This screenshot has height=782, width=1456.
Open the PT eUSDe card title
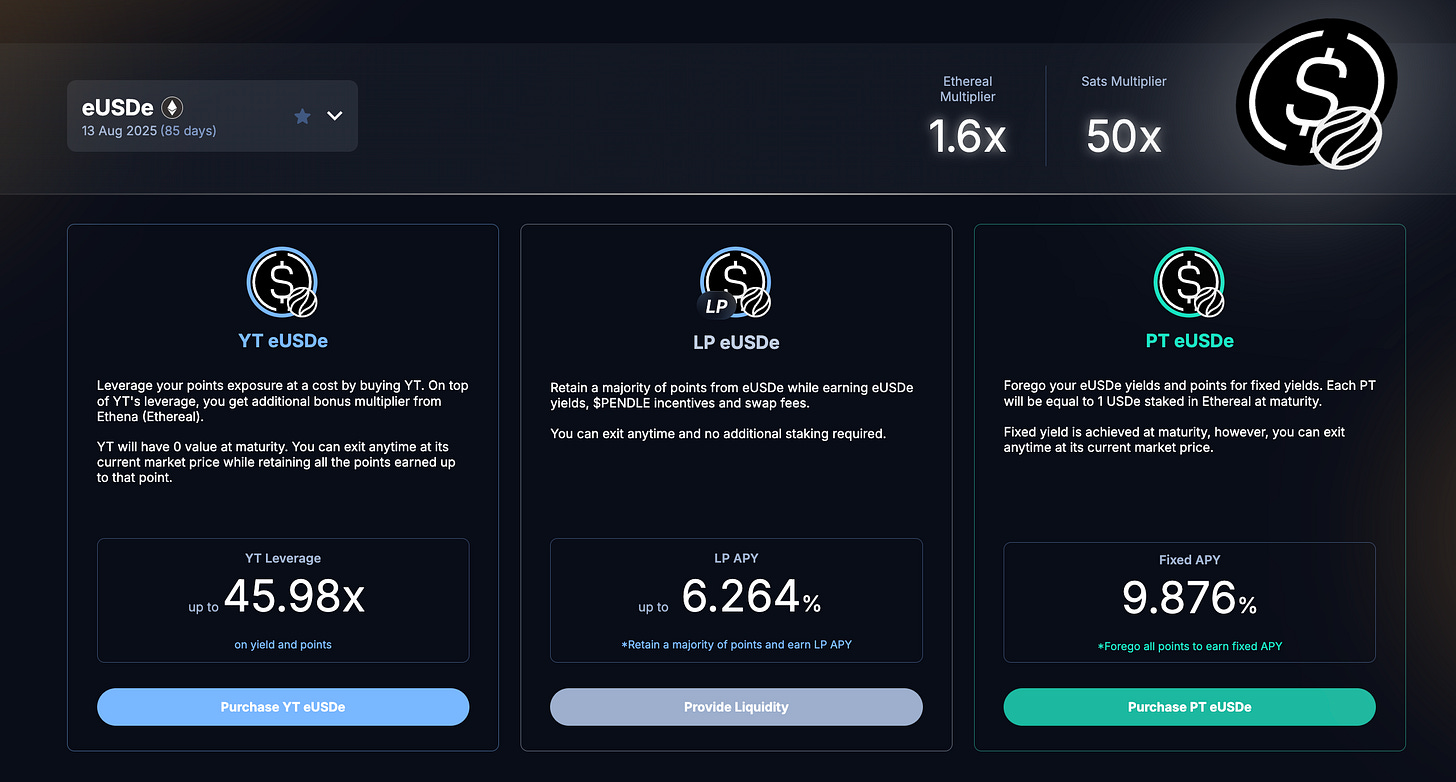pos(1190,341)
